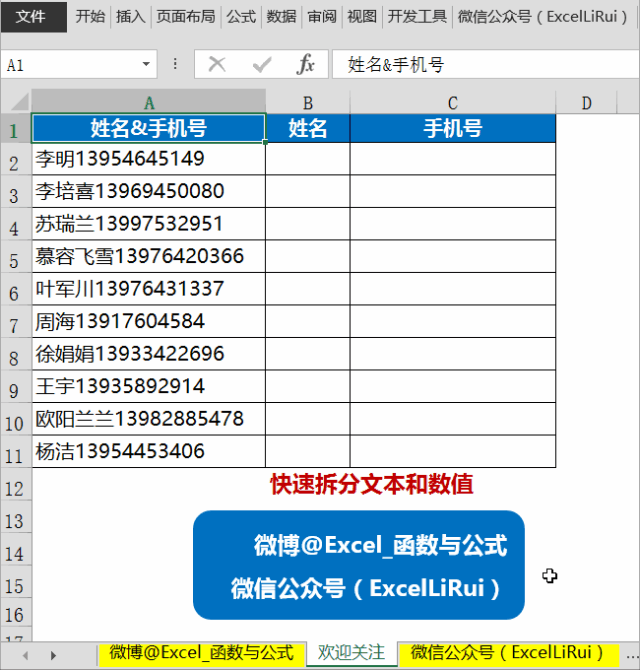This screenshot has width=640, height=670.
Task: Open the 数据 ribbon tab
Action: click(x=281, y=17)
